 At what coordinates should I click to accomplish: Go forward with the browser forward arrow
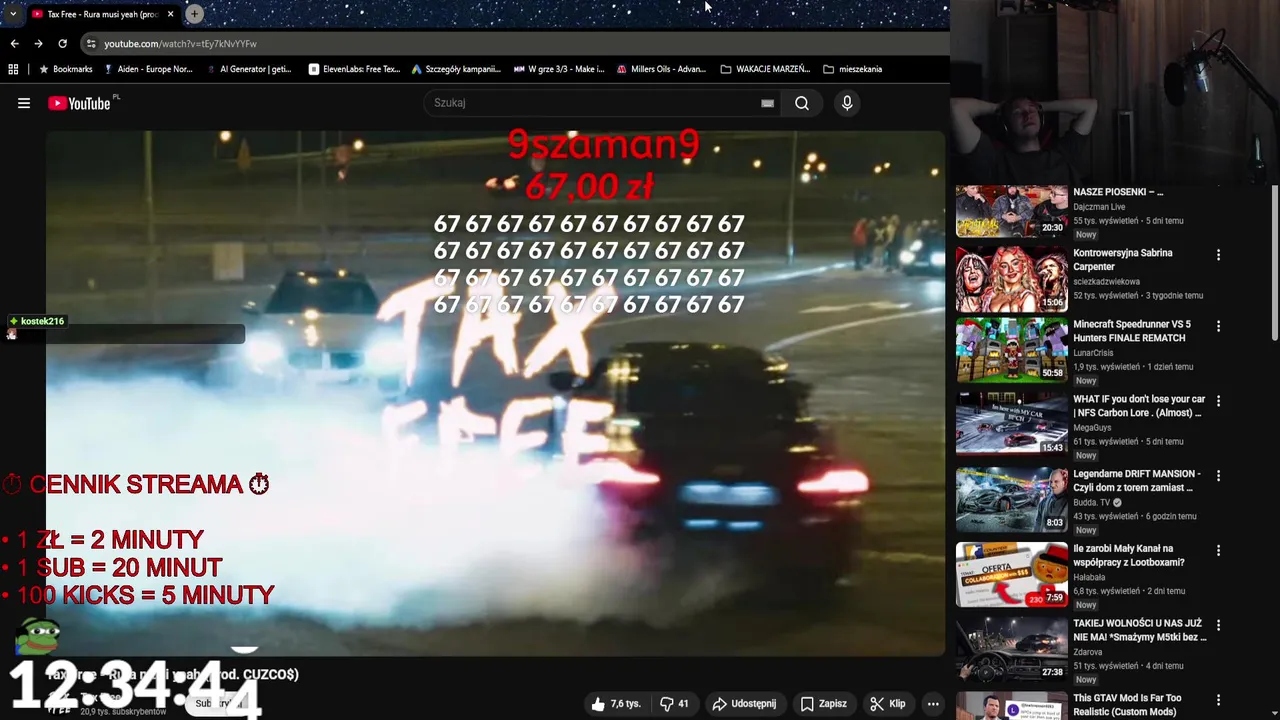[38, 44]
